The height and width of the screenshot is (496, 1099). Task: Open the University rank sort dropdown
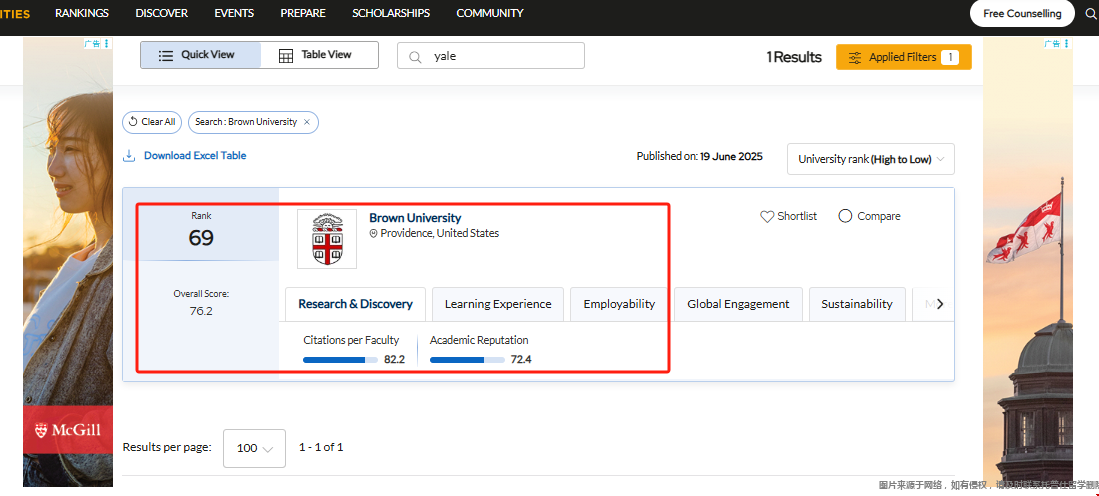[870, 160]
